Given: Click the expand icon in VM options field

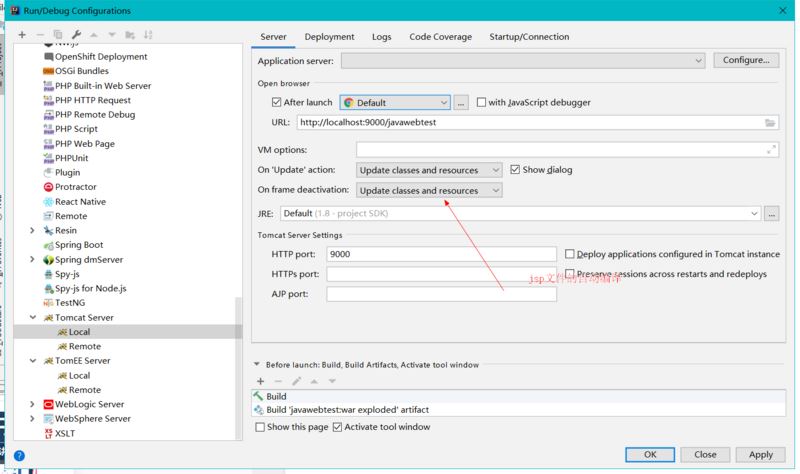Looking at the screenshot, I should click(770, 149).
